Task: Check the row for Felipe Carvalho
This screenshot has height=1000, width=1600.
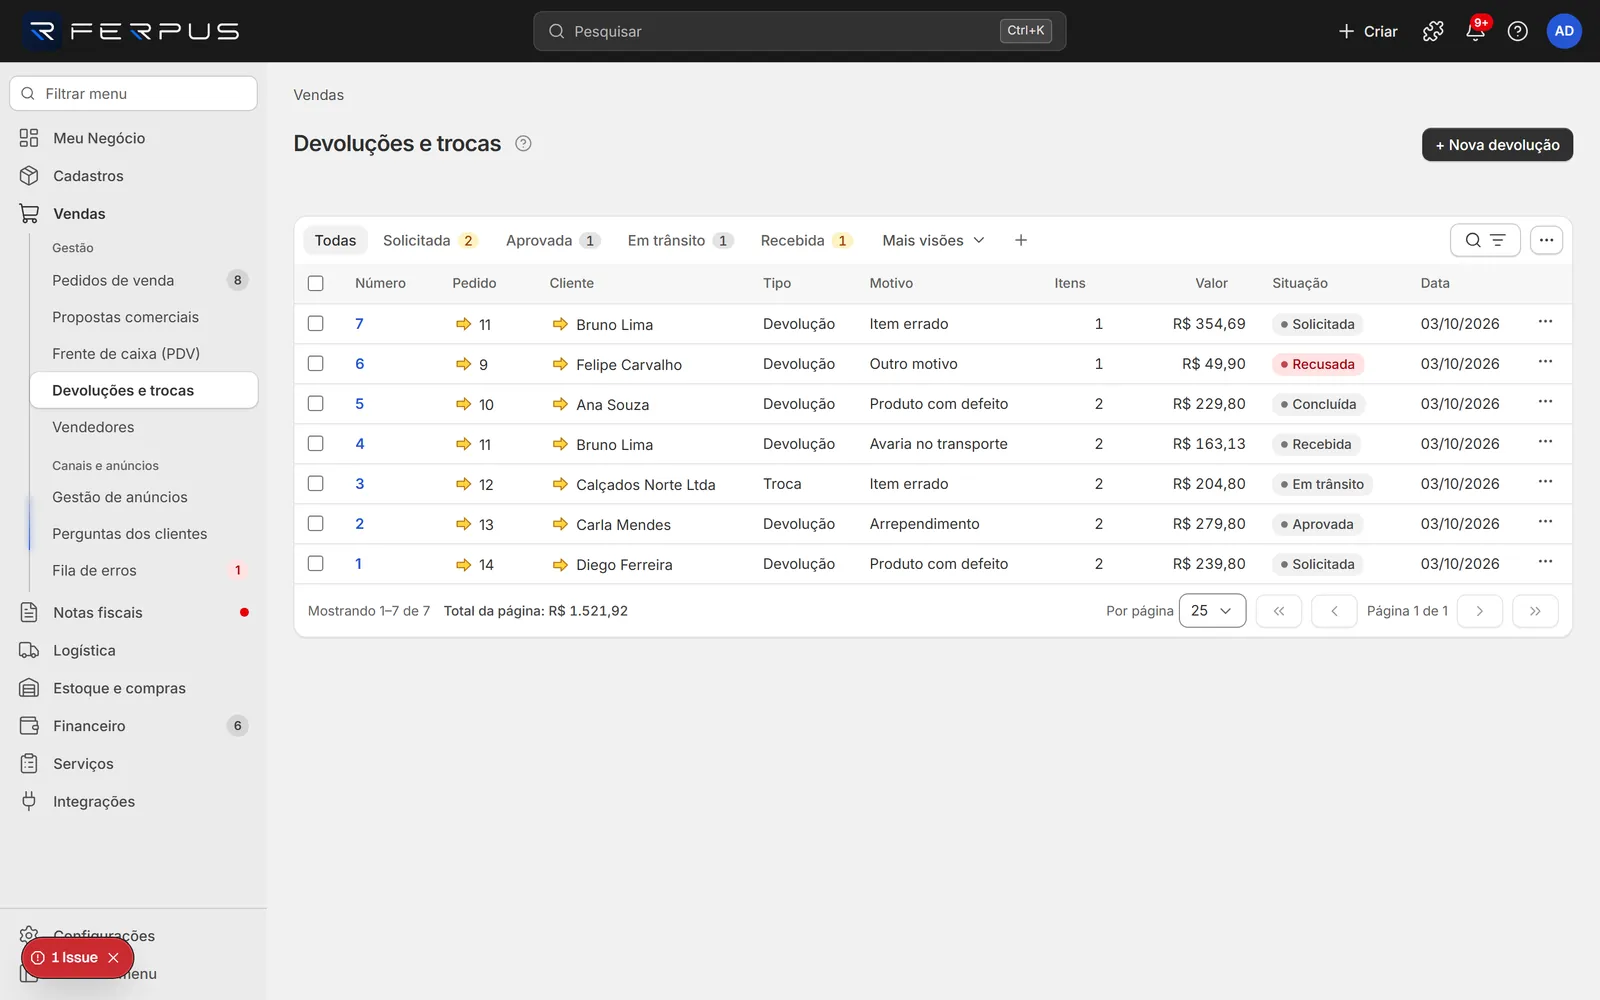Action: pyautogui.click(x=316, y=363)
